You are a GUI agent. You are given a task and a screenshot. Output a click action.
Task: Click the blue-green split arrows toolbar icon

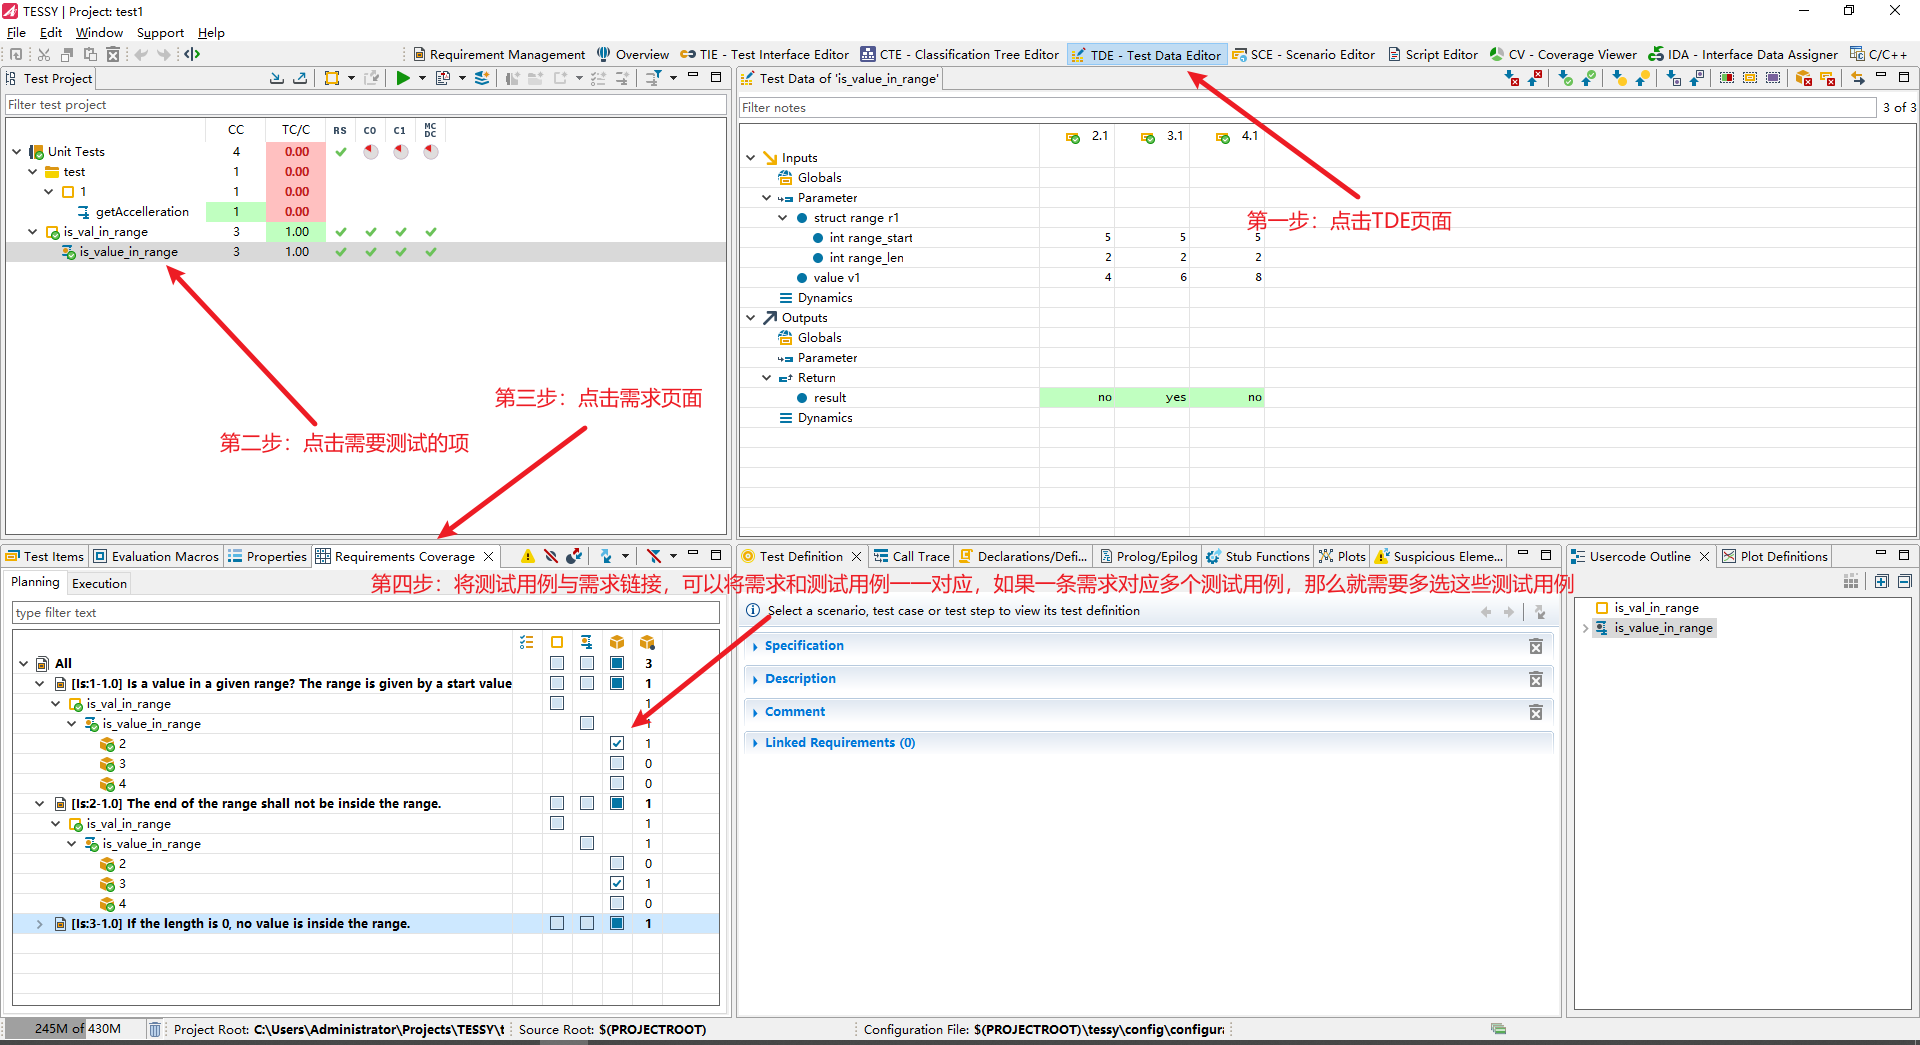[x=192, y=54]
